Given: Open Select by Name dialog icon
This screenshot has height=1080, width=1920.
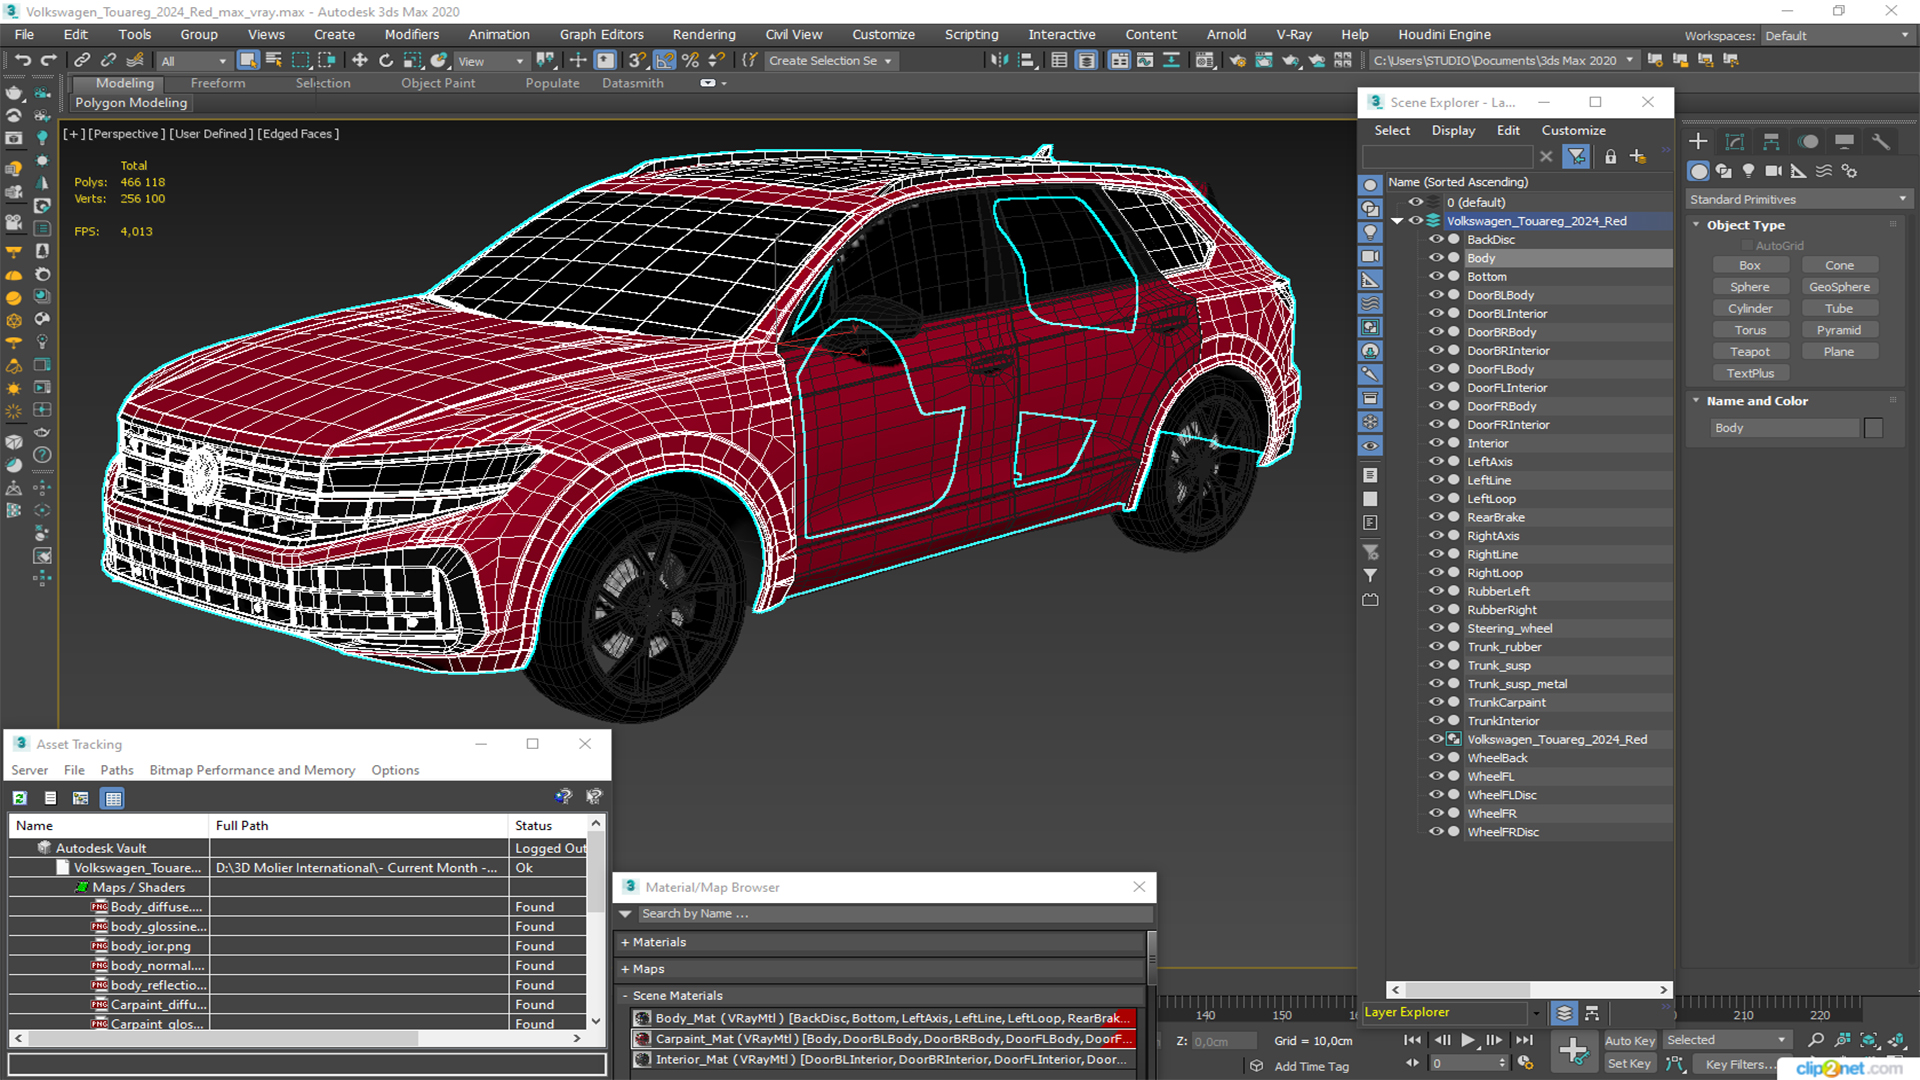Looking at the screenshot, I should (x=274, y=61).
